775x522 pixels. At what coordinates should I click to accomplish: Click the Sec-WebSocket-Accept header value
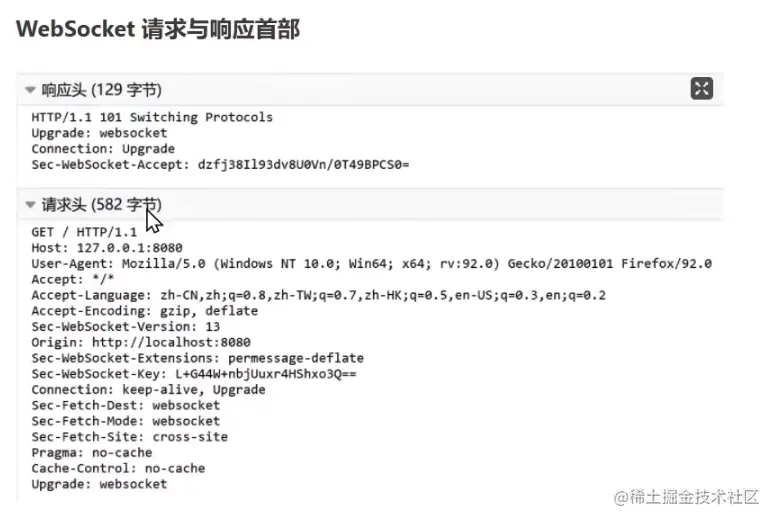tap(303, 165)
